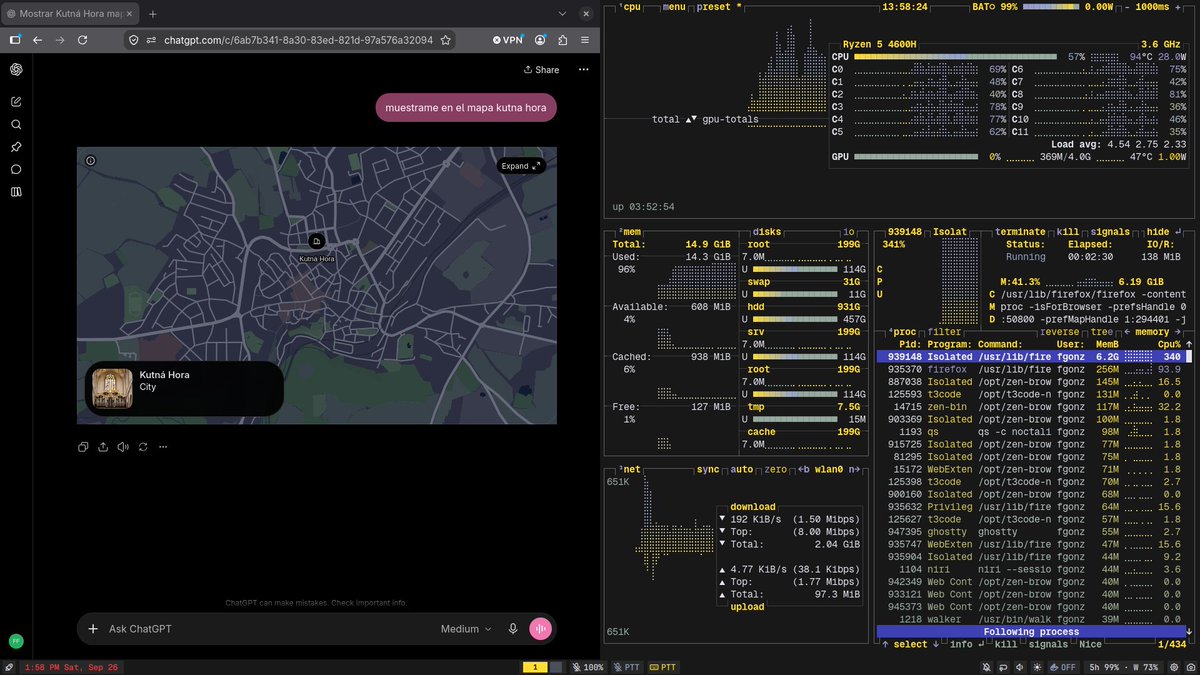The image size is (1200, 675).
Task: Click the browser address bar URL
Action: click(298, 40)
